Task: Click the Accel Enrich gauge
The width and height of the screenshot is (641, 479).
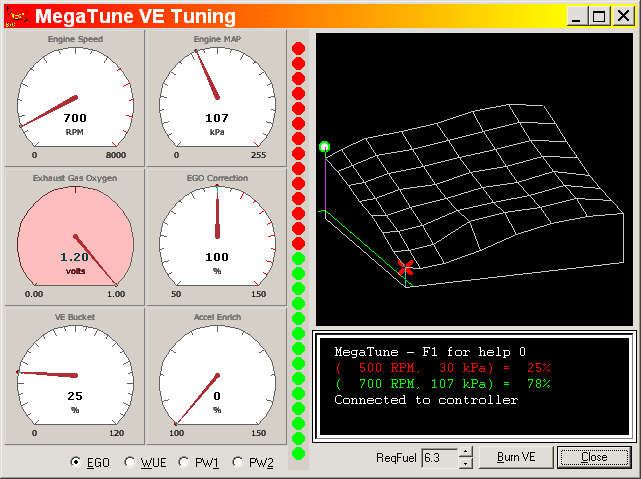Action: 217,376
